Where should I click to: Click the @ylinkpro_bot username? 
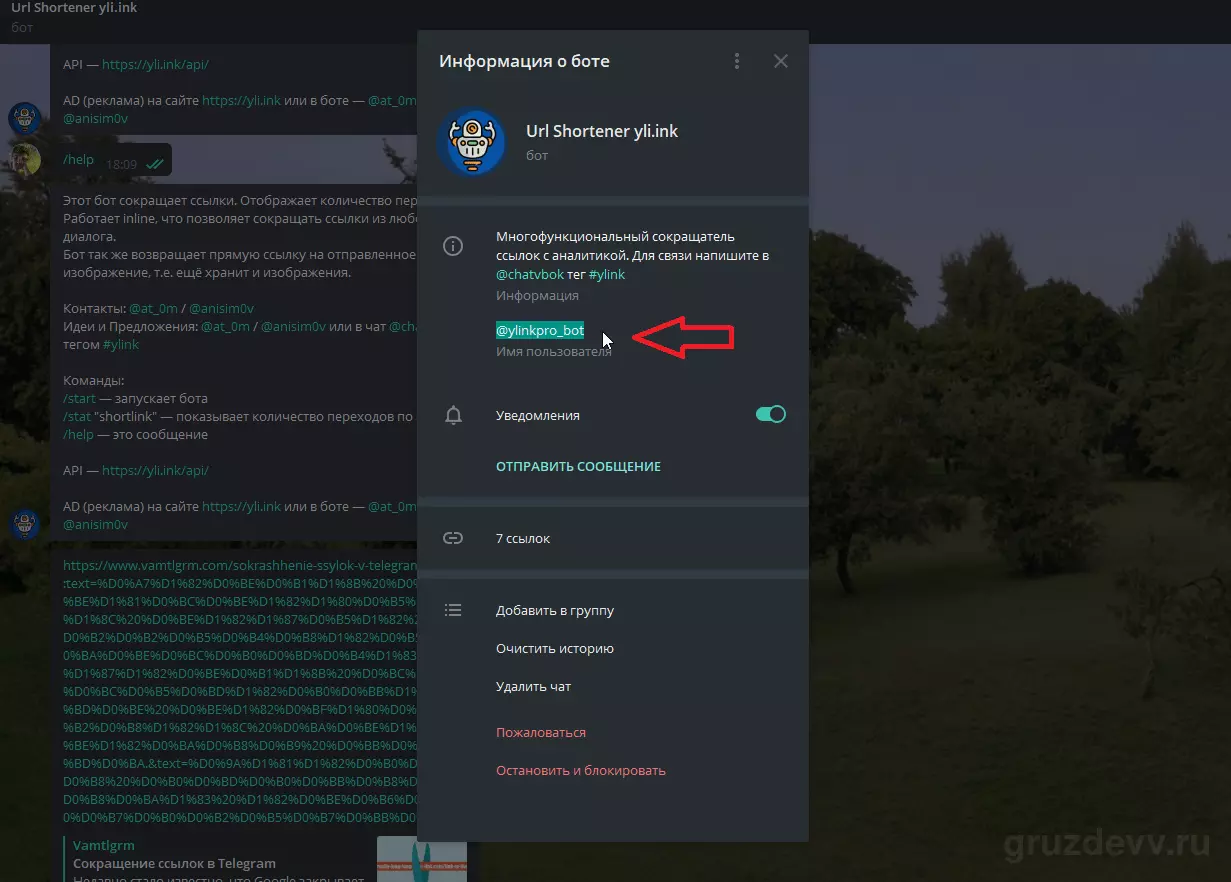coord(540,330)
